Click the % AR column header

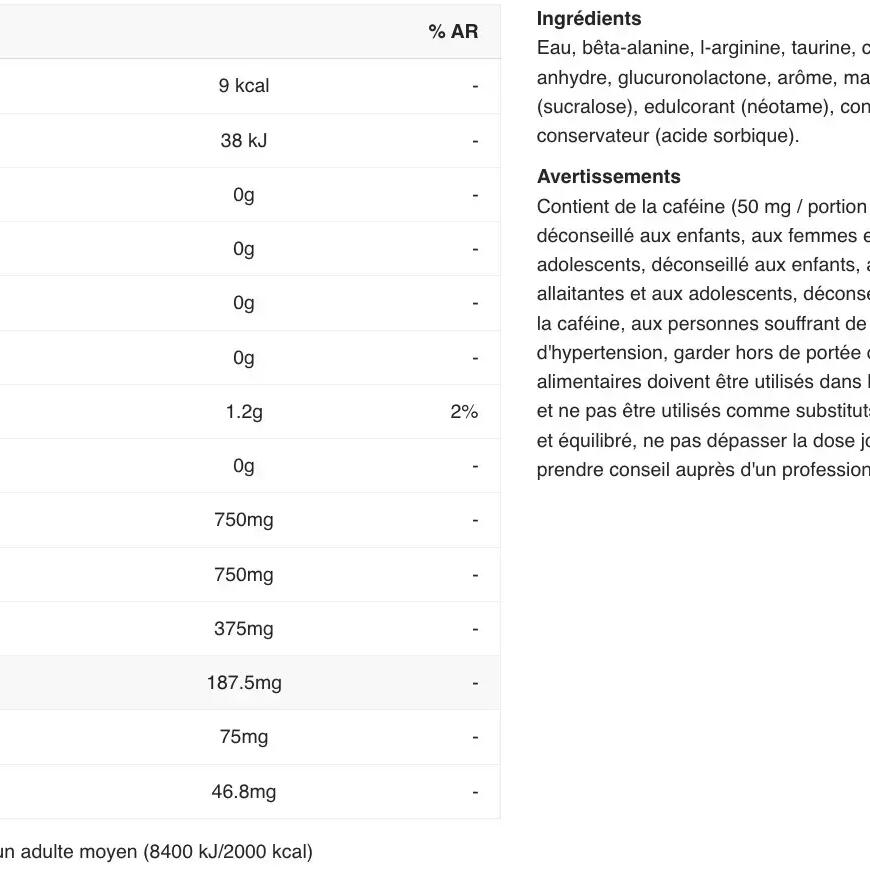(453, 32)
